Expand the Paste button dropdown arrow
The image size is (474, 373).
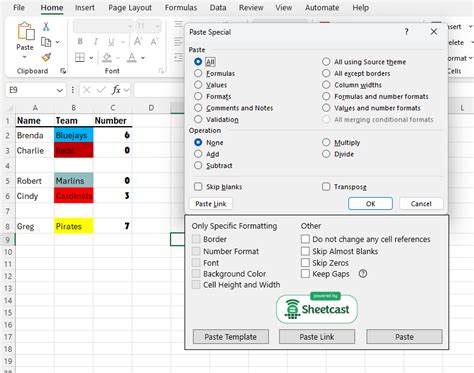[x=25, y=57]
